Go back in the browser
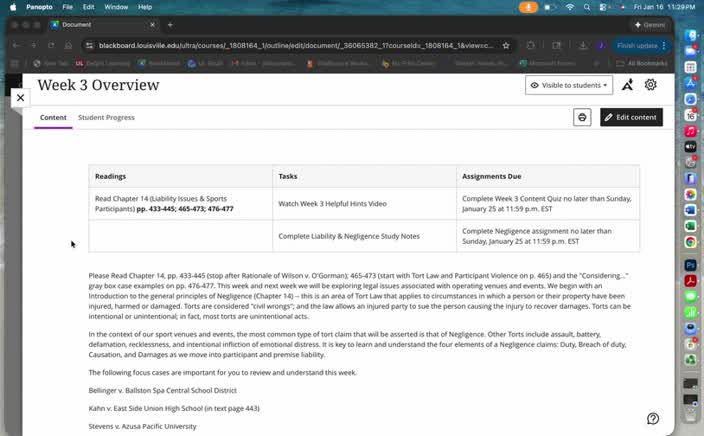Image resolution: width=704 pixels, height=436 pixels. (17, 45)
